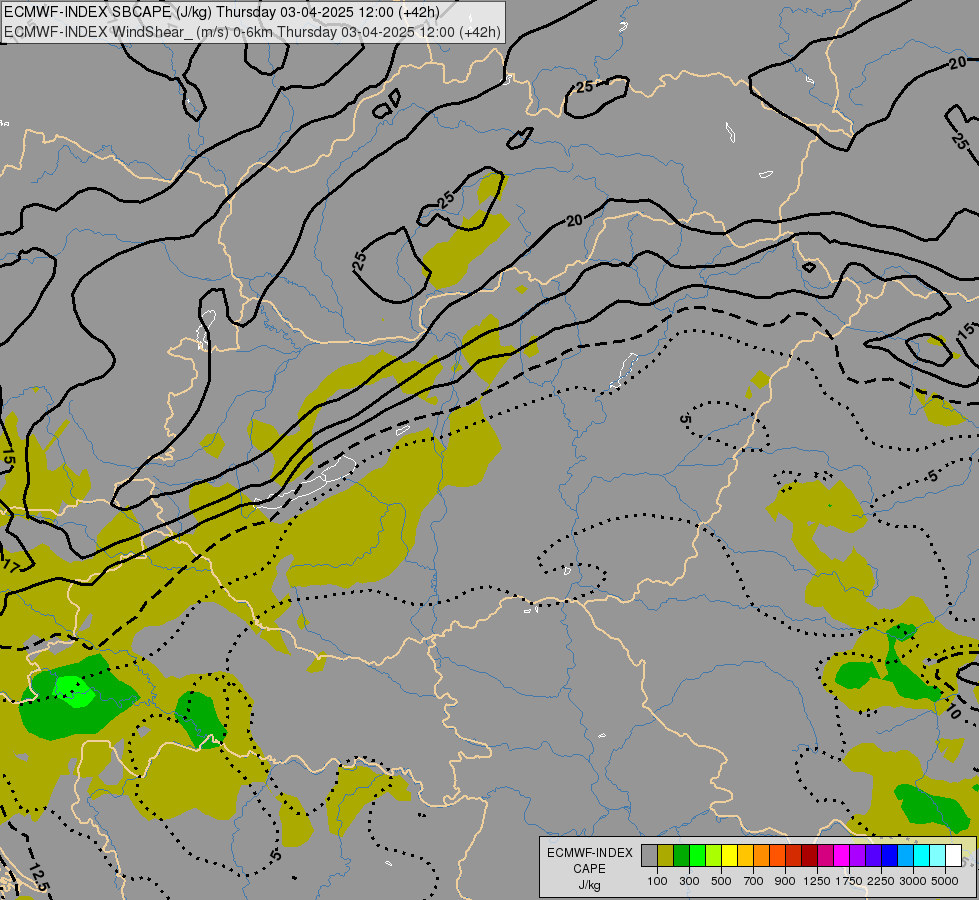Click the '5000' legend tick label
Viewport: 979px width, 900px height.
945,881
